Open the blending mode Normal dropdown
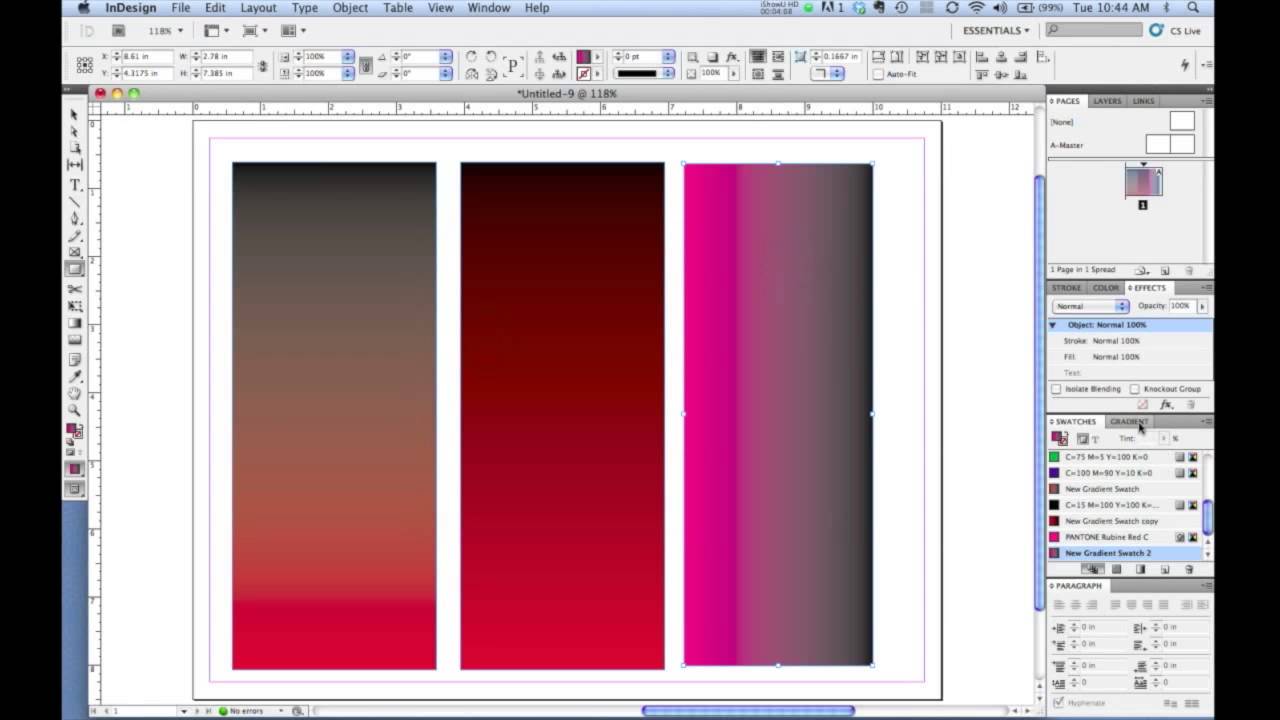This screenshot has height=720, width=1280. point(1090,306)
